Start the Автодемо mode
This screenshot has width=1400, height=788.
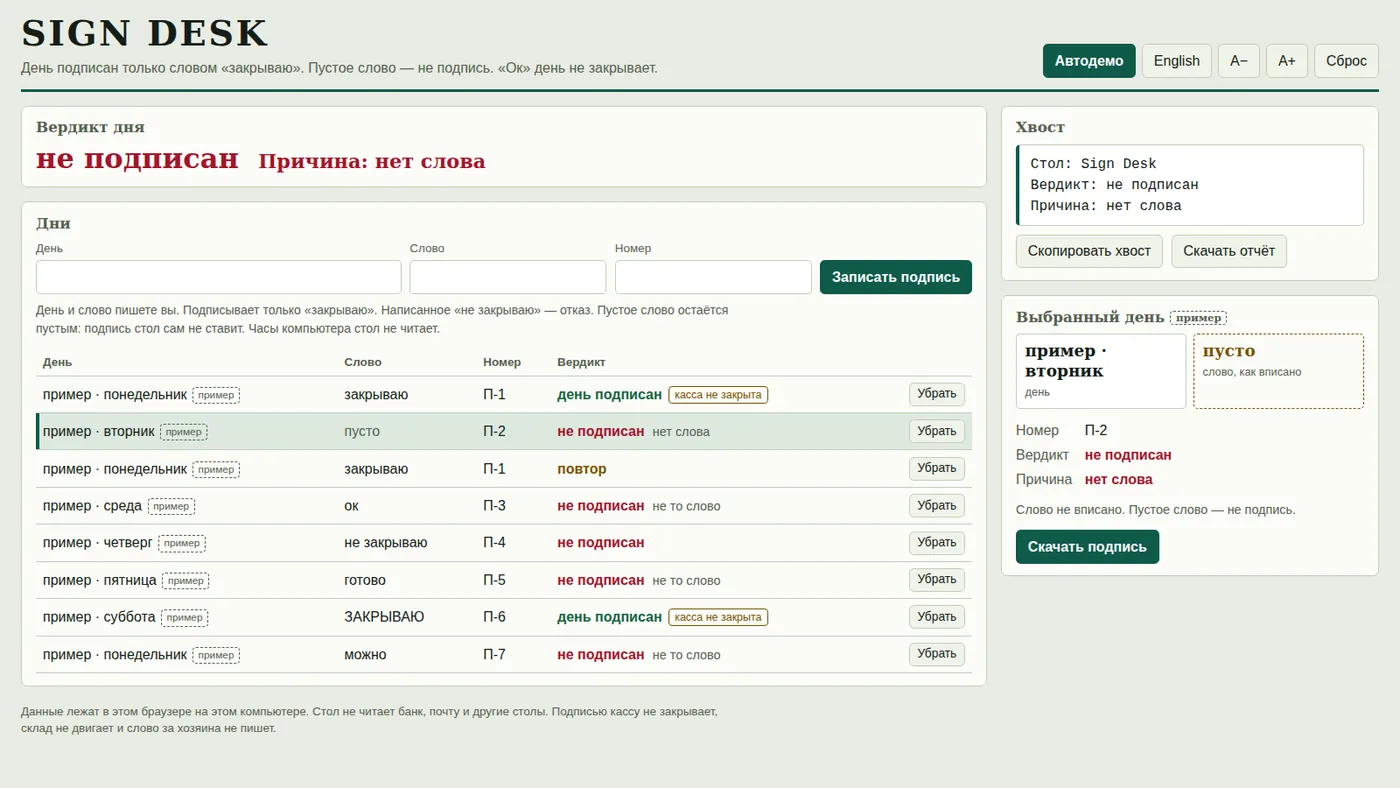[x=1089, y=61]
